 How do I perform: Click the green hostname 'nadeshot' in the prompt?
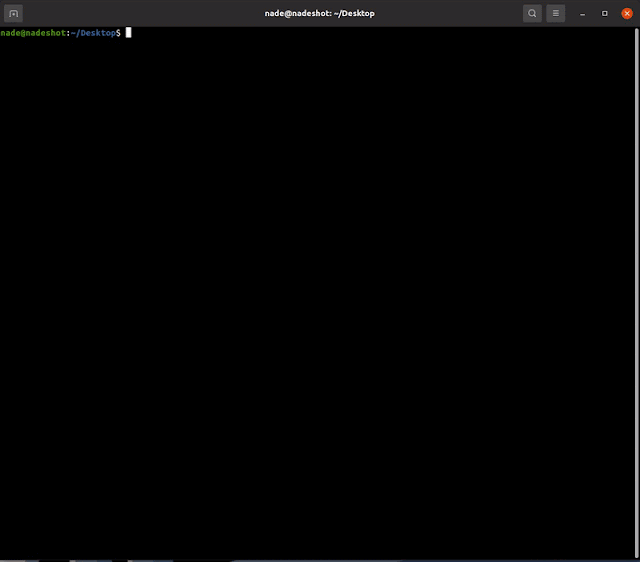pyautogui.click(x=46, y=33)
